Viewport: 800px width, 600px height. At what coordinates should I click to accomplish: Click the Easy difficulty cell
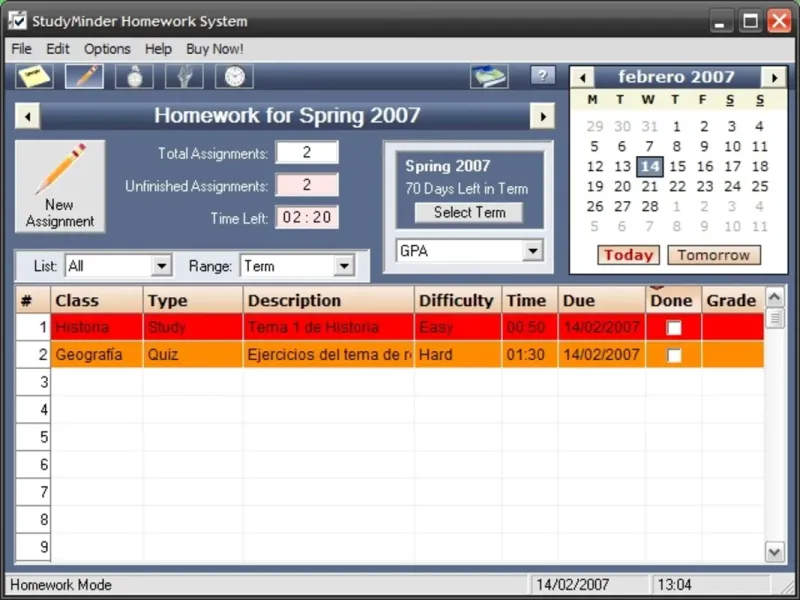458,327
